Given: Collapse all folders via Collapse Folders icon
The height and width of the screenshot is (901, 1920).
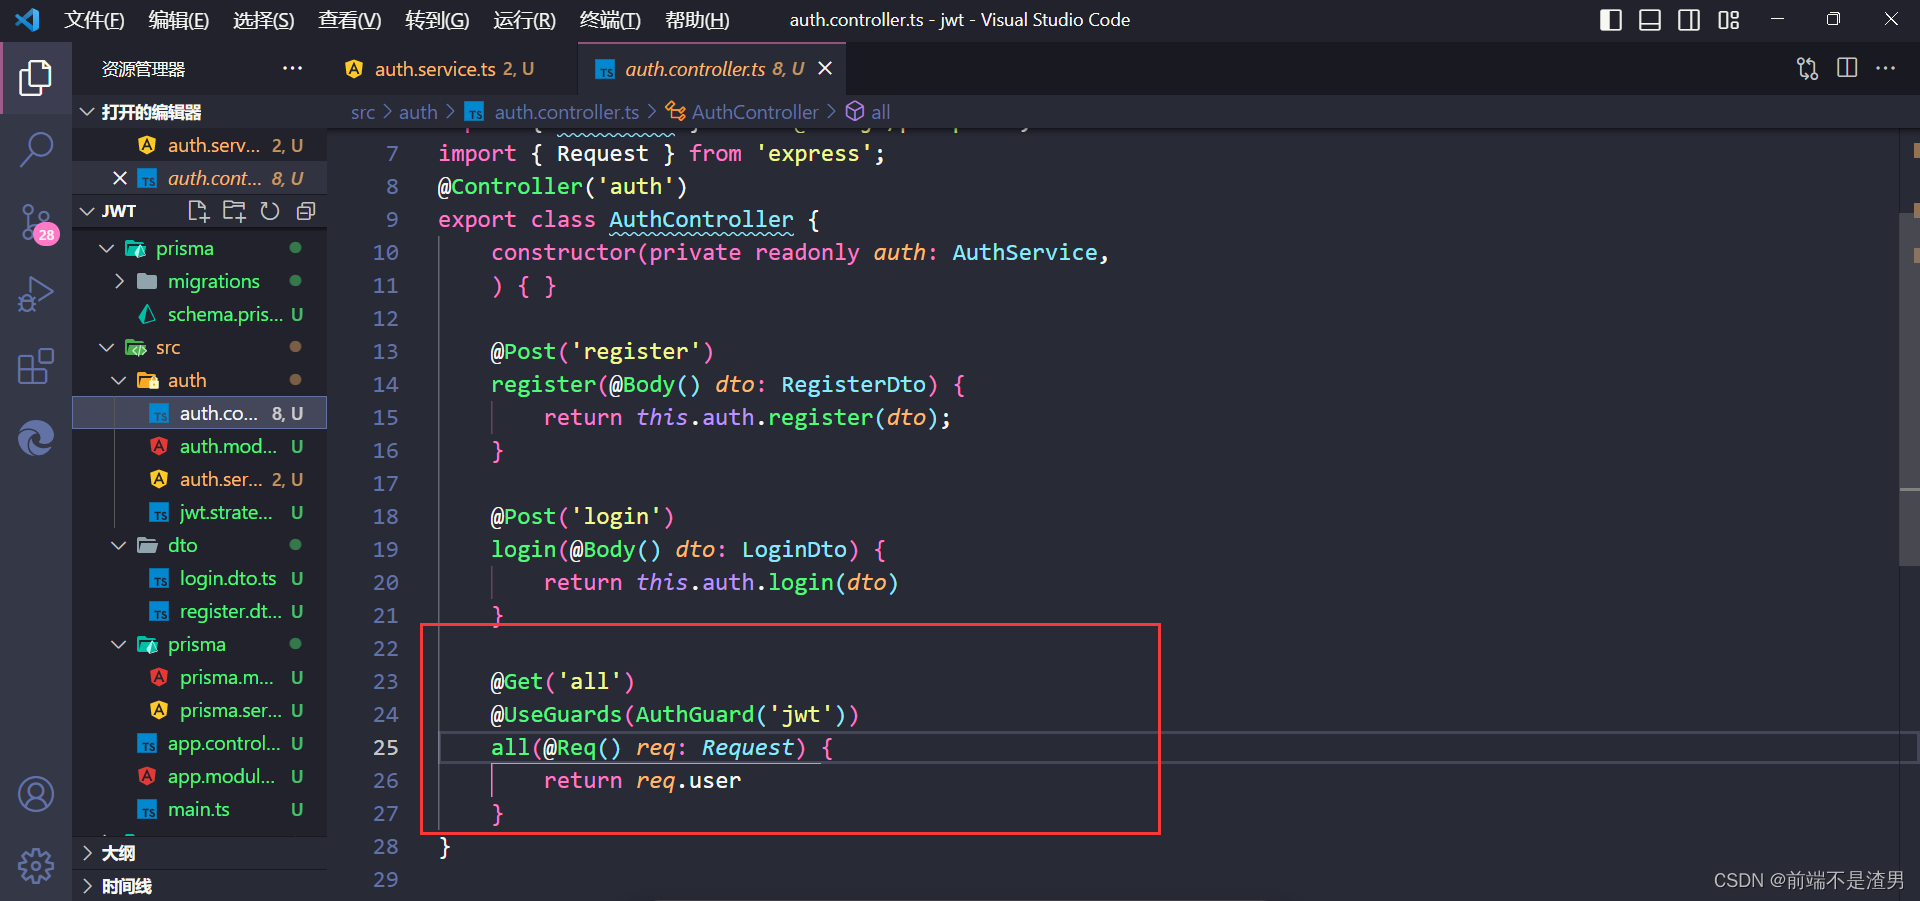Looking at the screenshot, I should pos(305,211).
